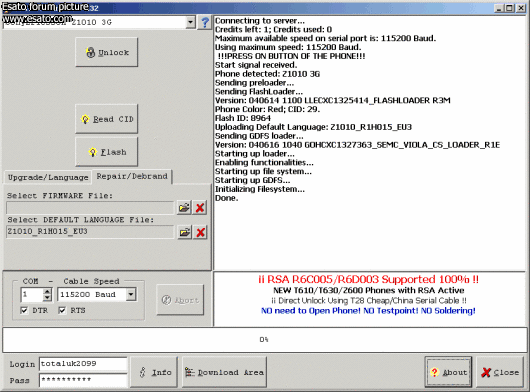
Task: Start flashing with the Flash button
Action: pyautogui.click(x=106, y=152)
